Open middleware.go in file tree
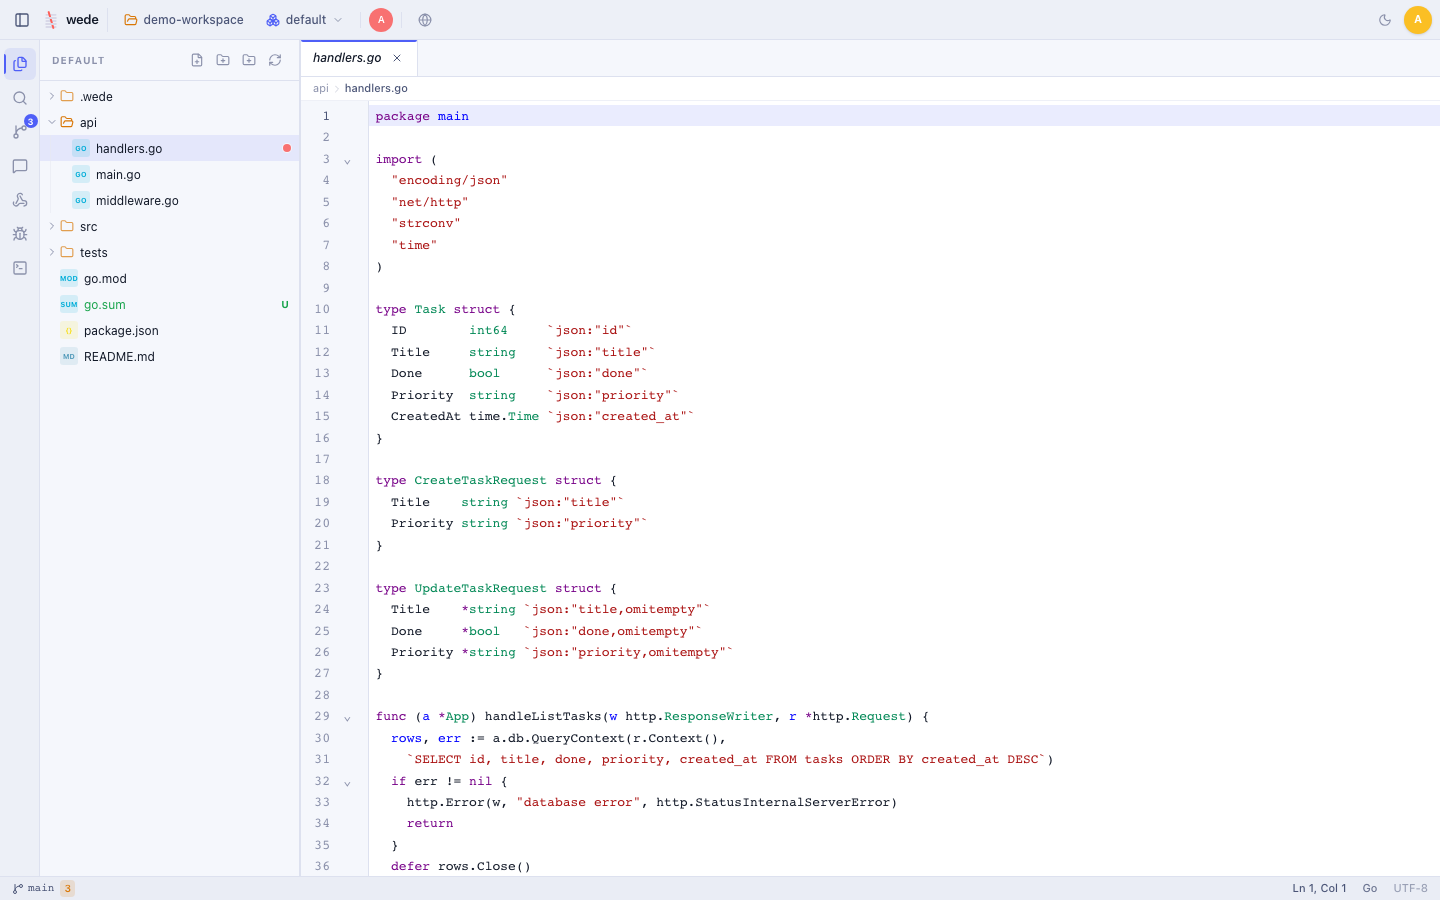The height and width of the screenshot is (900, 1440). tap(170, 200)
